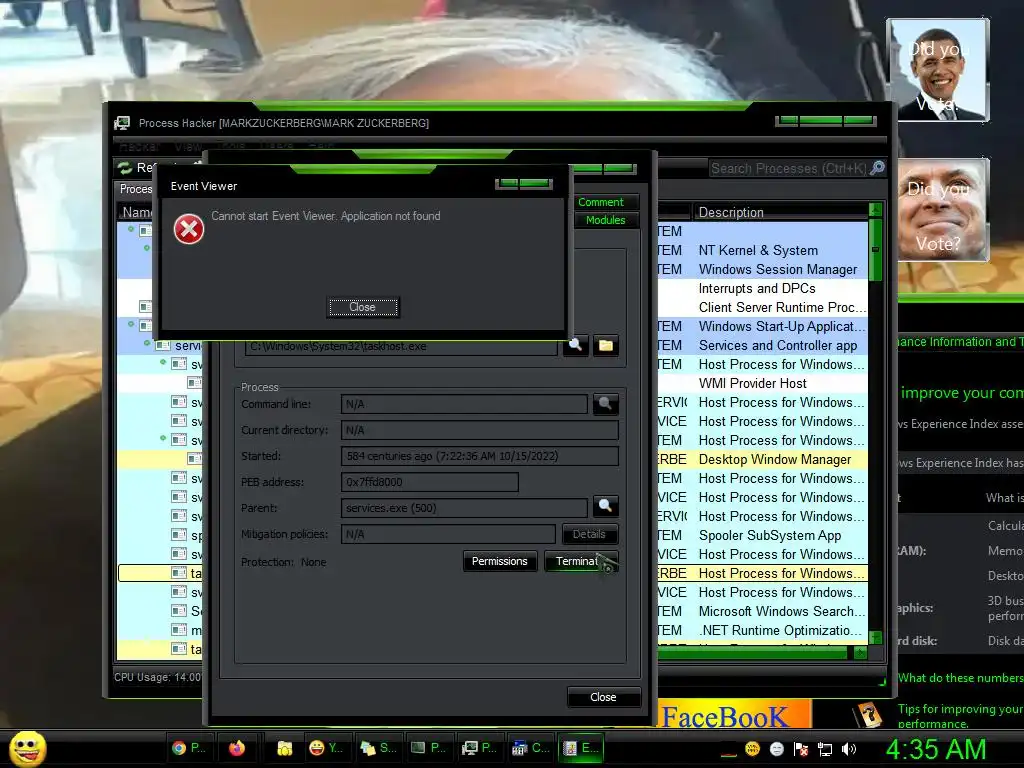1024x768 pixels.
Task: Click the process icon of Microsoft Windows Search row
Action: [179, 611]
